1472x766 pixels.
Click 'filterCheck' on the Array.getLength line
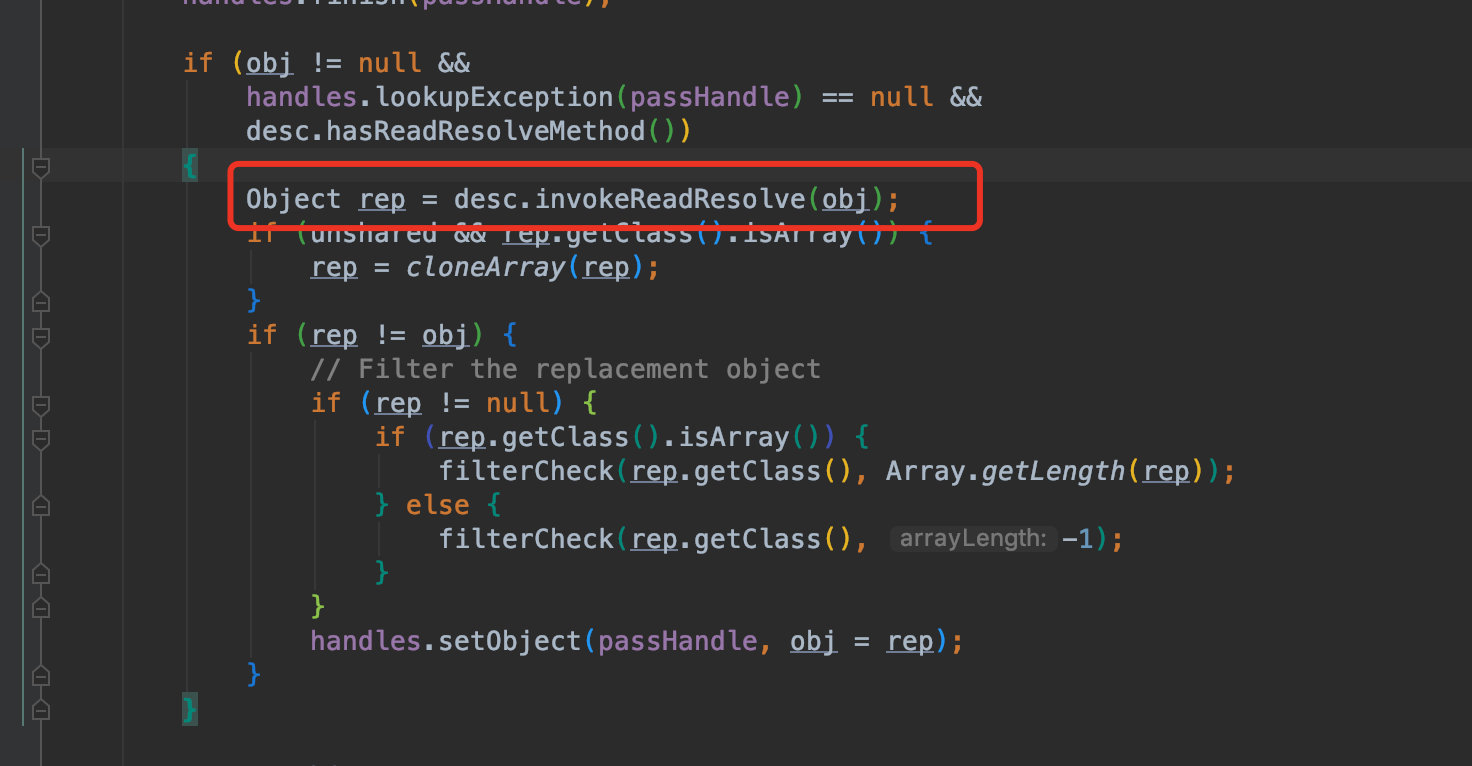[526, 471]
